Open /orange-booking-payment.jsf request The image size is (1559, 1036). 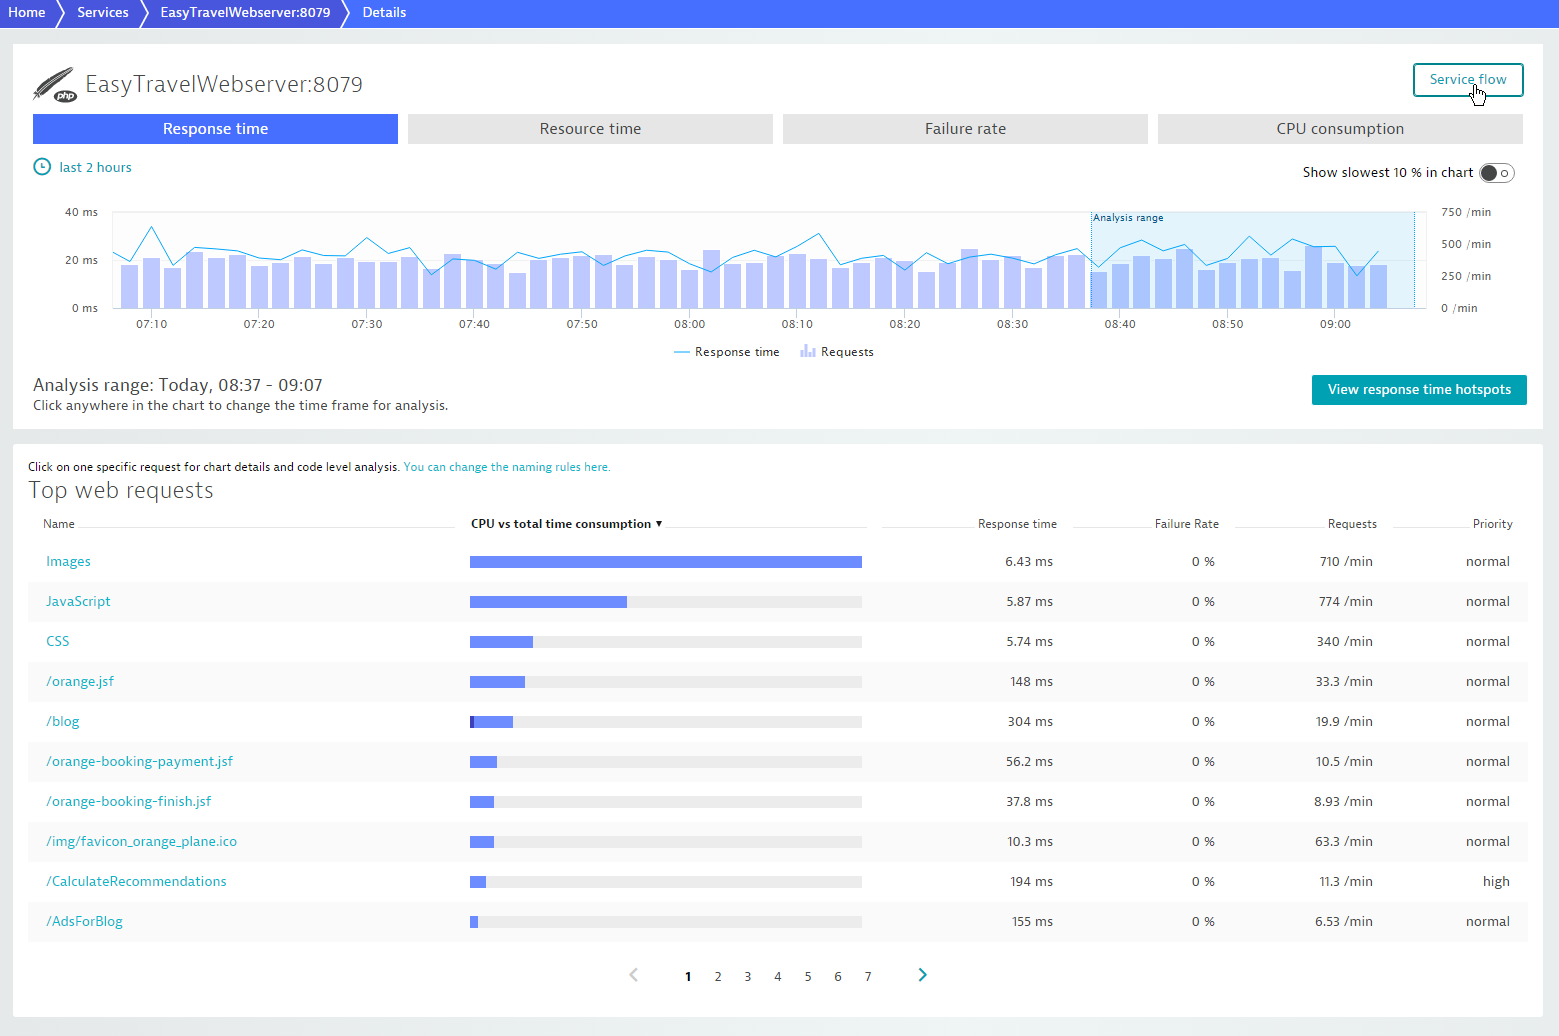pyautogui.click(x=139, y=762)
